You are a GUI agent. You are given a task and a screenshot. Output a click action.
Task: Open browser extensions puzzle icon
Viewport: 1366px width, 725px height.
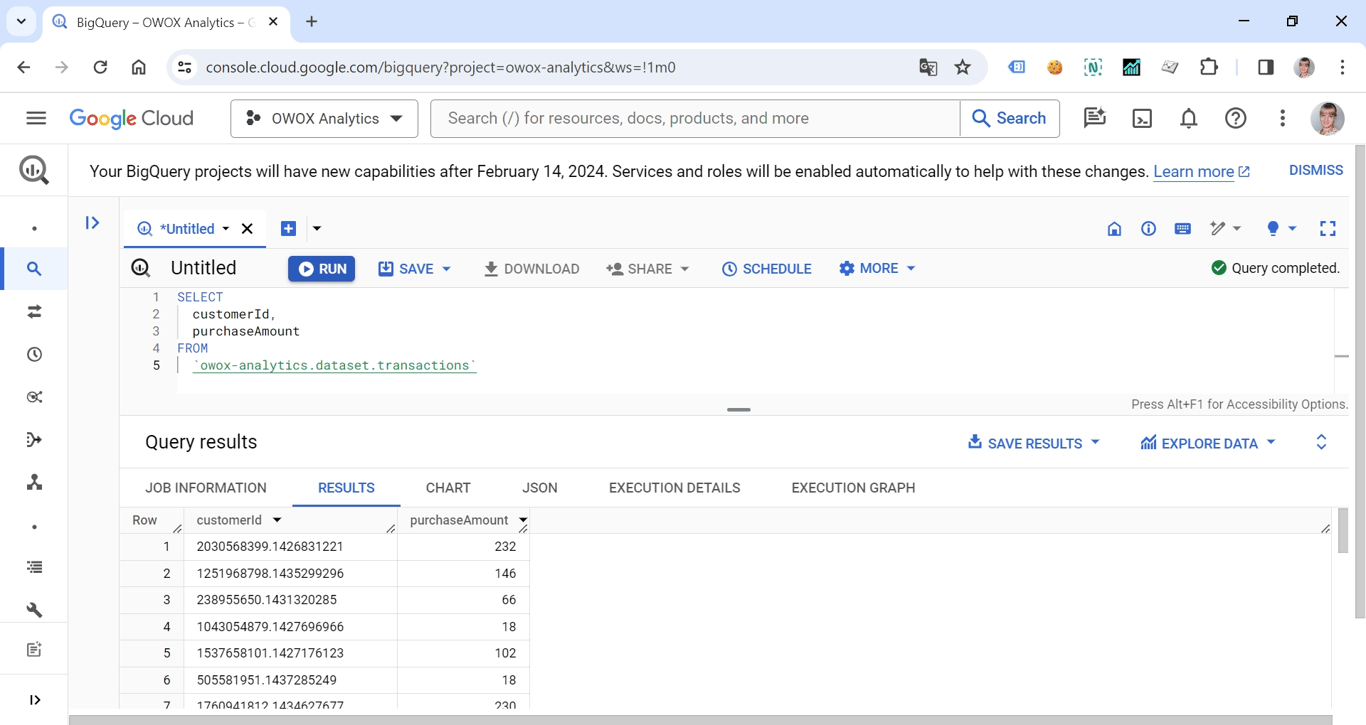1209,67
